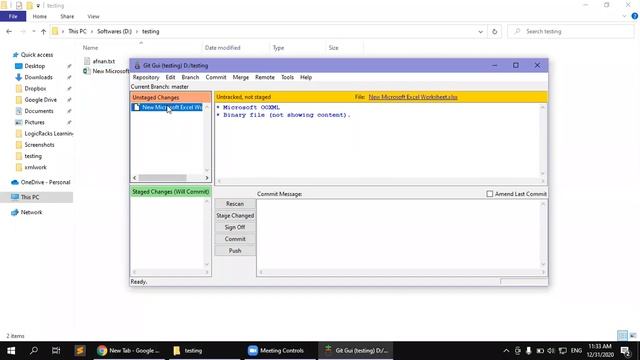
Task: Enable the Amend Last Commit checkbox
Action: 490,194
